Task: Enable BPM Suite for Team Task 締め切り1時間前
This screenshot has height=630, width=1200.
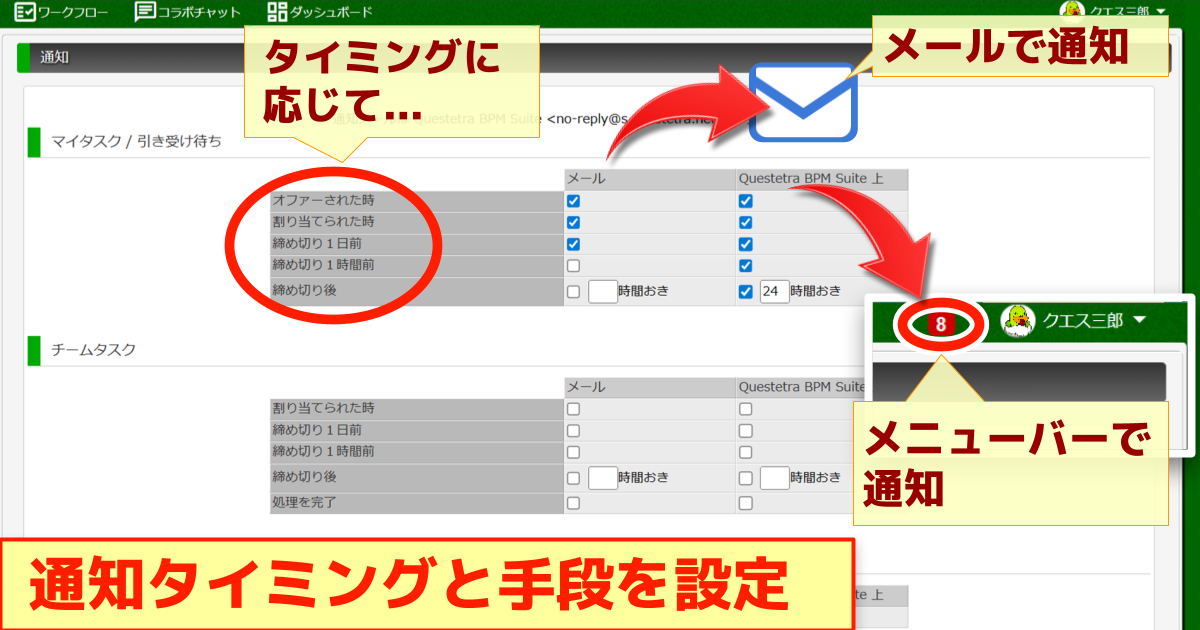Action: tap(745, 452)
